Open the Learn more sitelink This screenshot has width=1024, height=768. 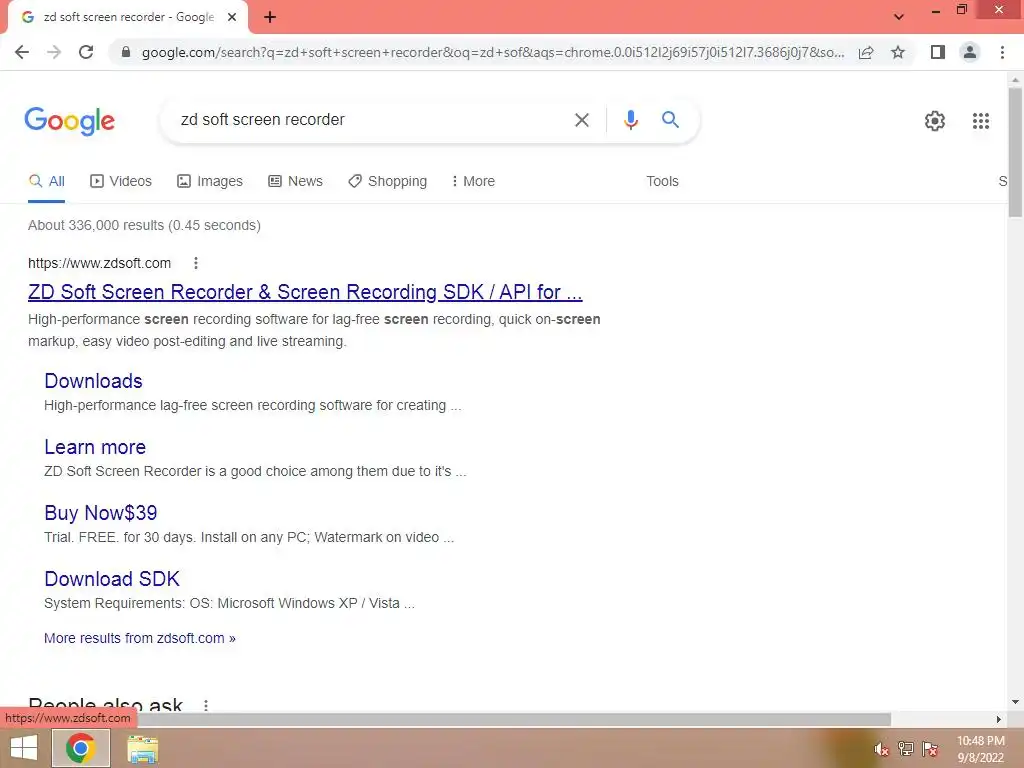tap(95, 447)
